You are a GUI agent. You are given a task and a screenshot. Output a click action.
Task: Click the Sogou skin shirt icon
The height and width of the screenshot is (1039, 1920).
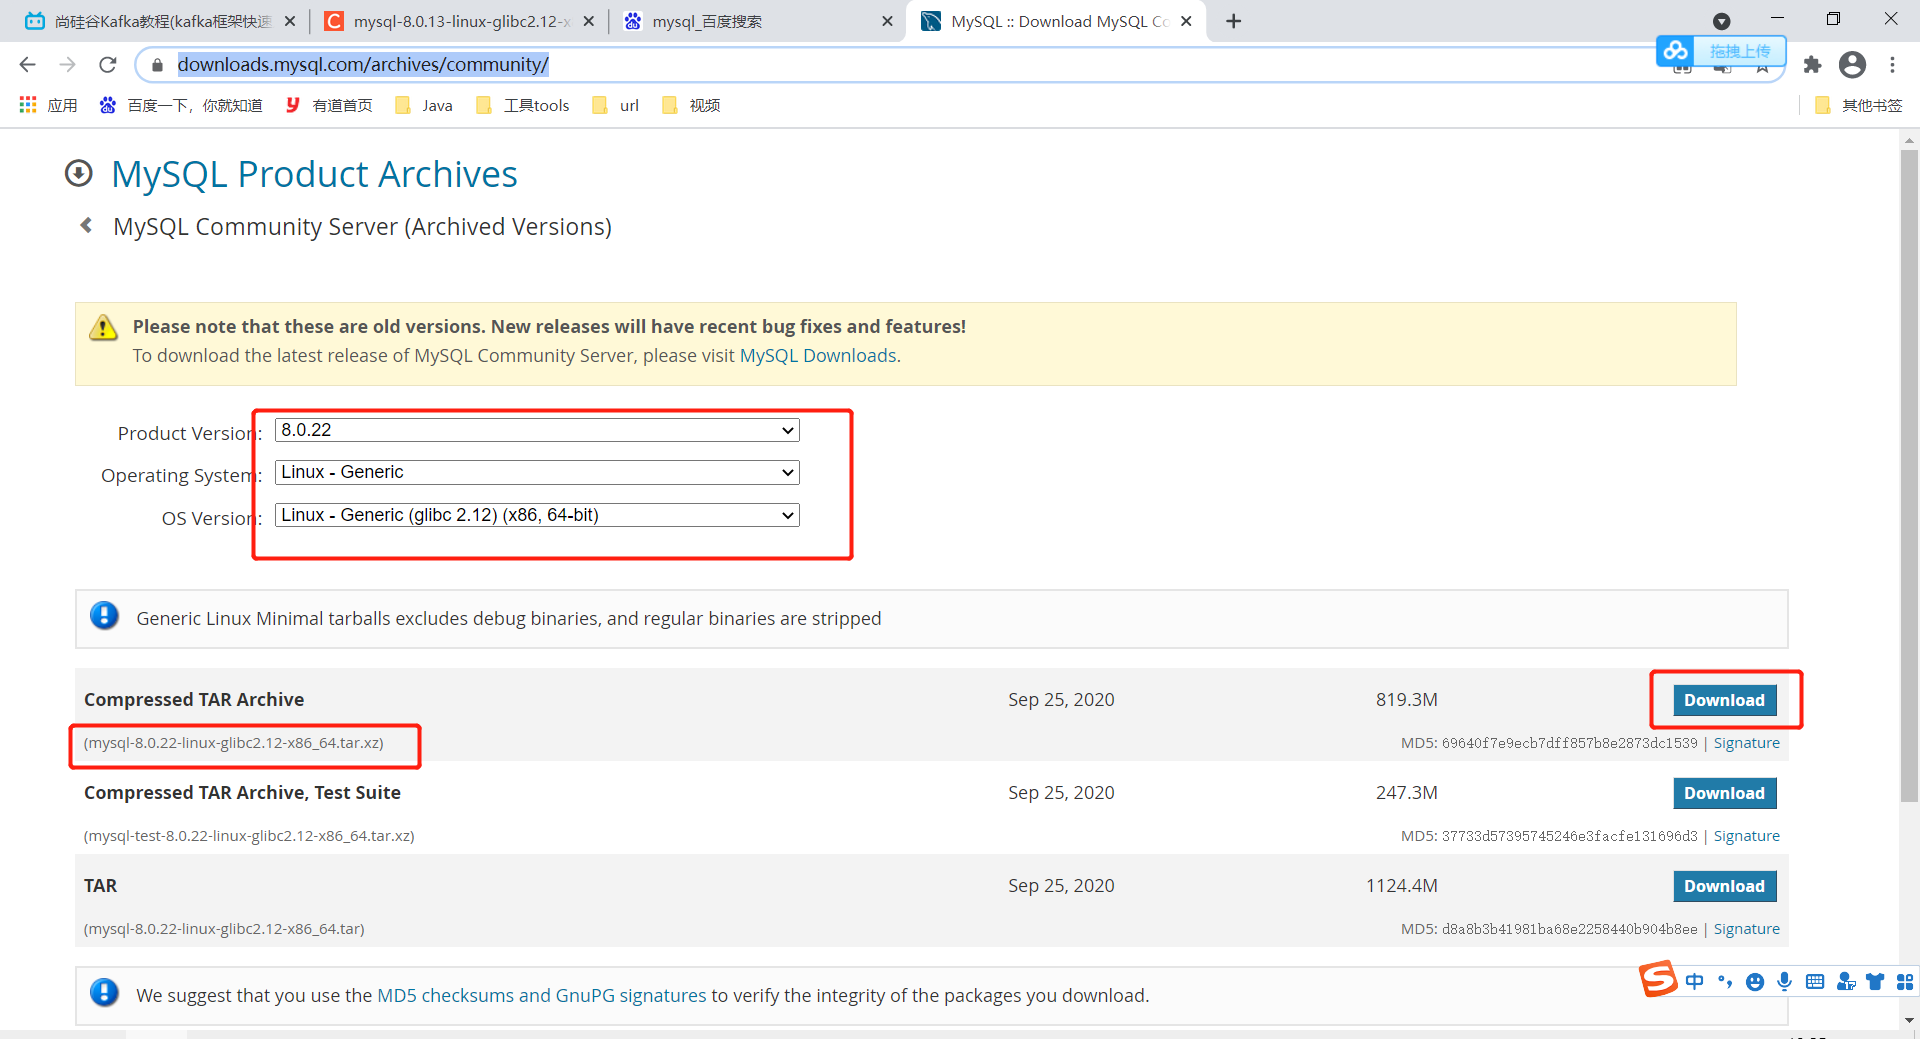pyautogui.click(x=1875, y=982)
